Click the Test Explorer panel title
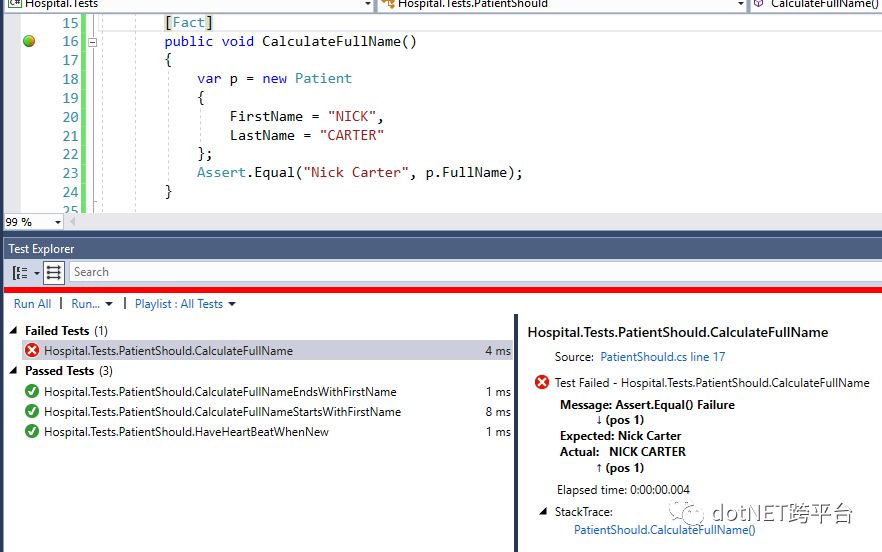882x552 pixels. point(41,249)
